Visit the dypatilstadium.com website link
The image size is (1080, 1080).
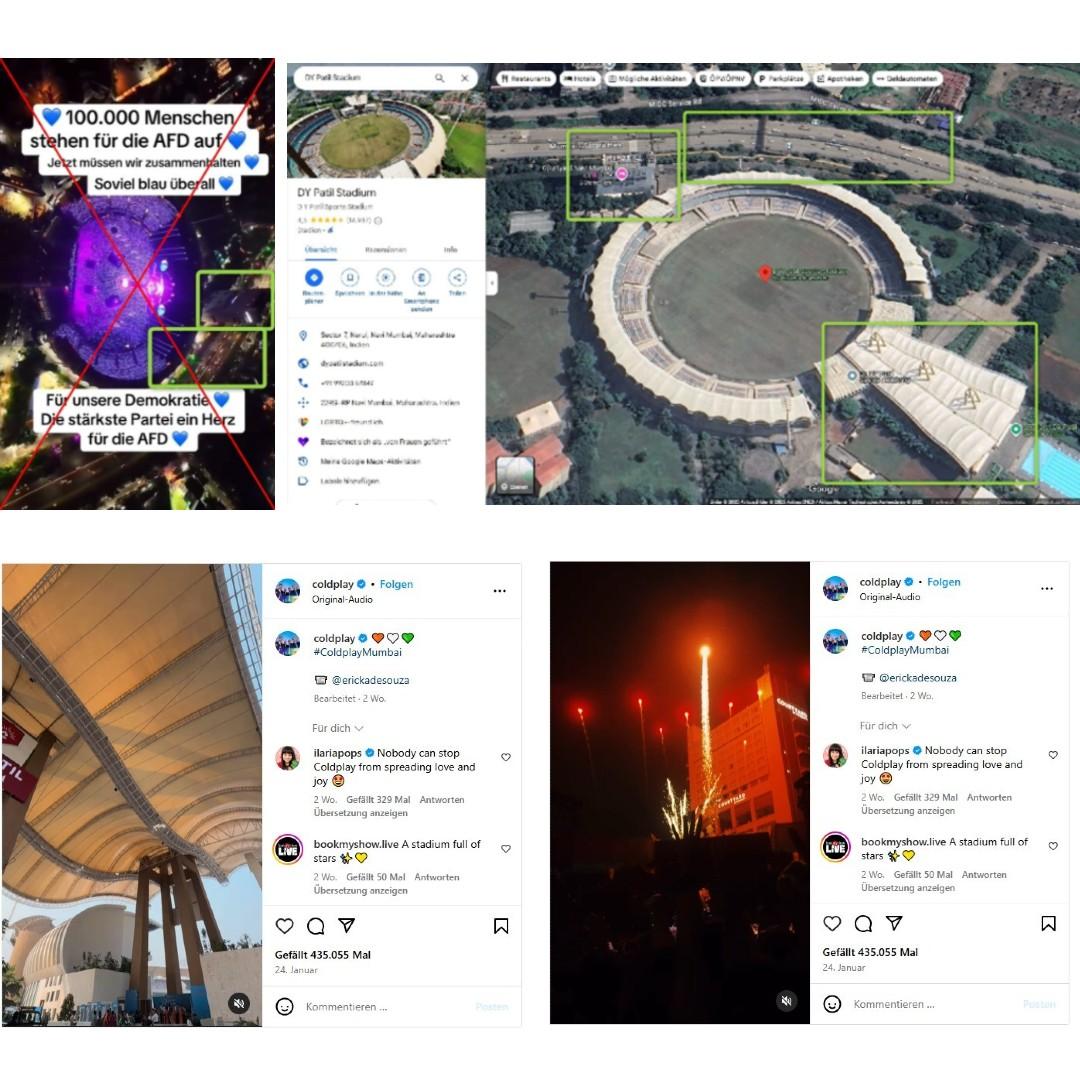click(x=351, y=363)
